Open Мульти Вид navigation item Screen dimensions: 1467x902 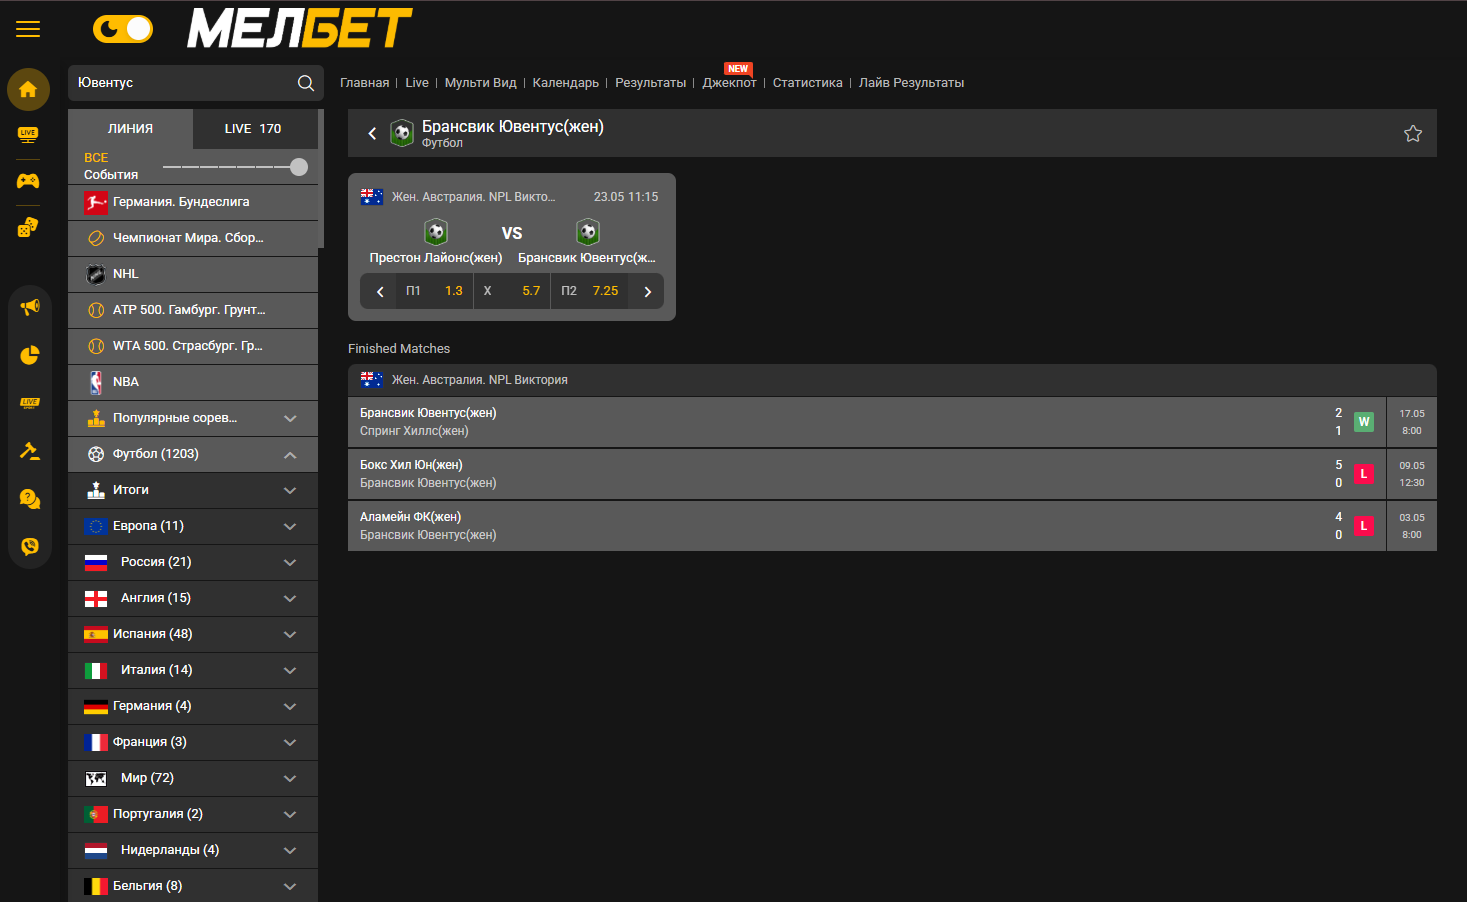(x=481, y=83)
